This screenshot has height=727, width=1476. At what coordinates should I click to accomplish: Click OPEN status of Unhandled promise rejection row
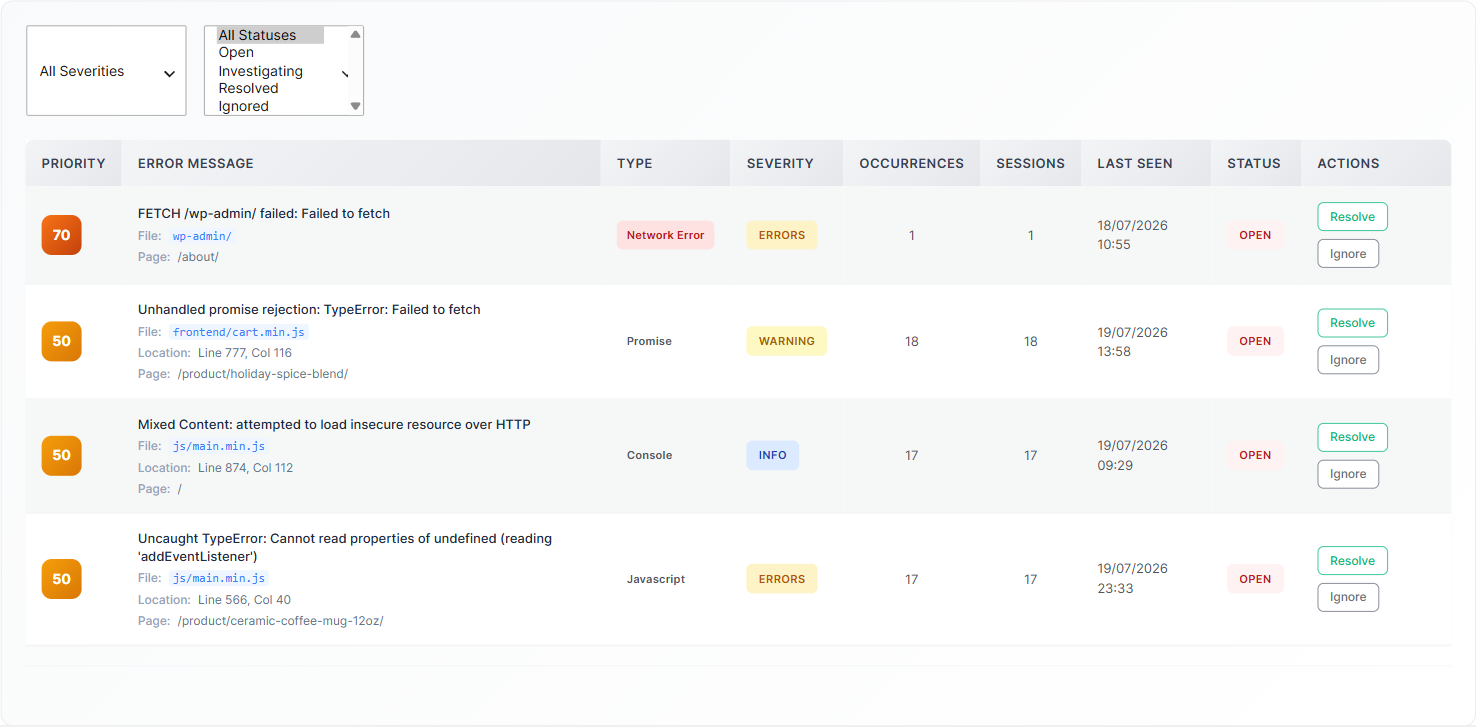[x=1255, y=341]
